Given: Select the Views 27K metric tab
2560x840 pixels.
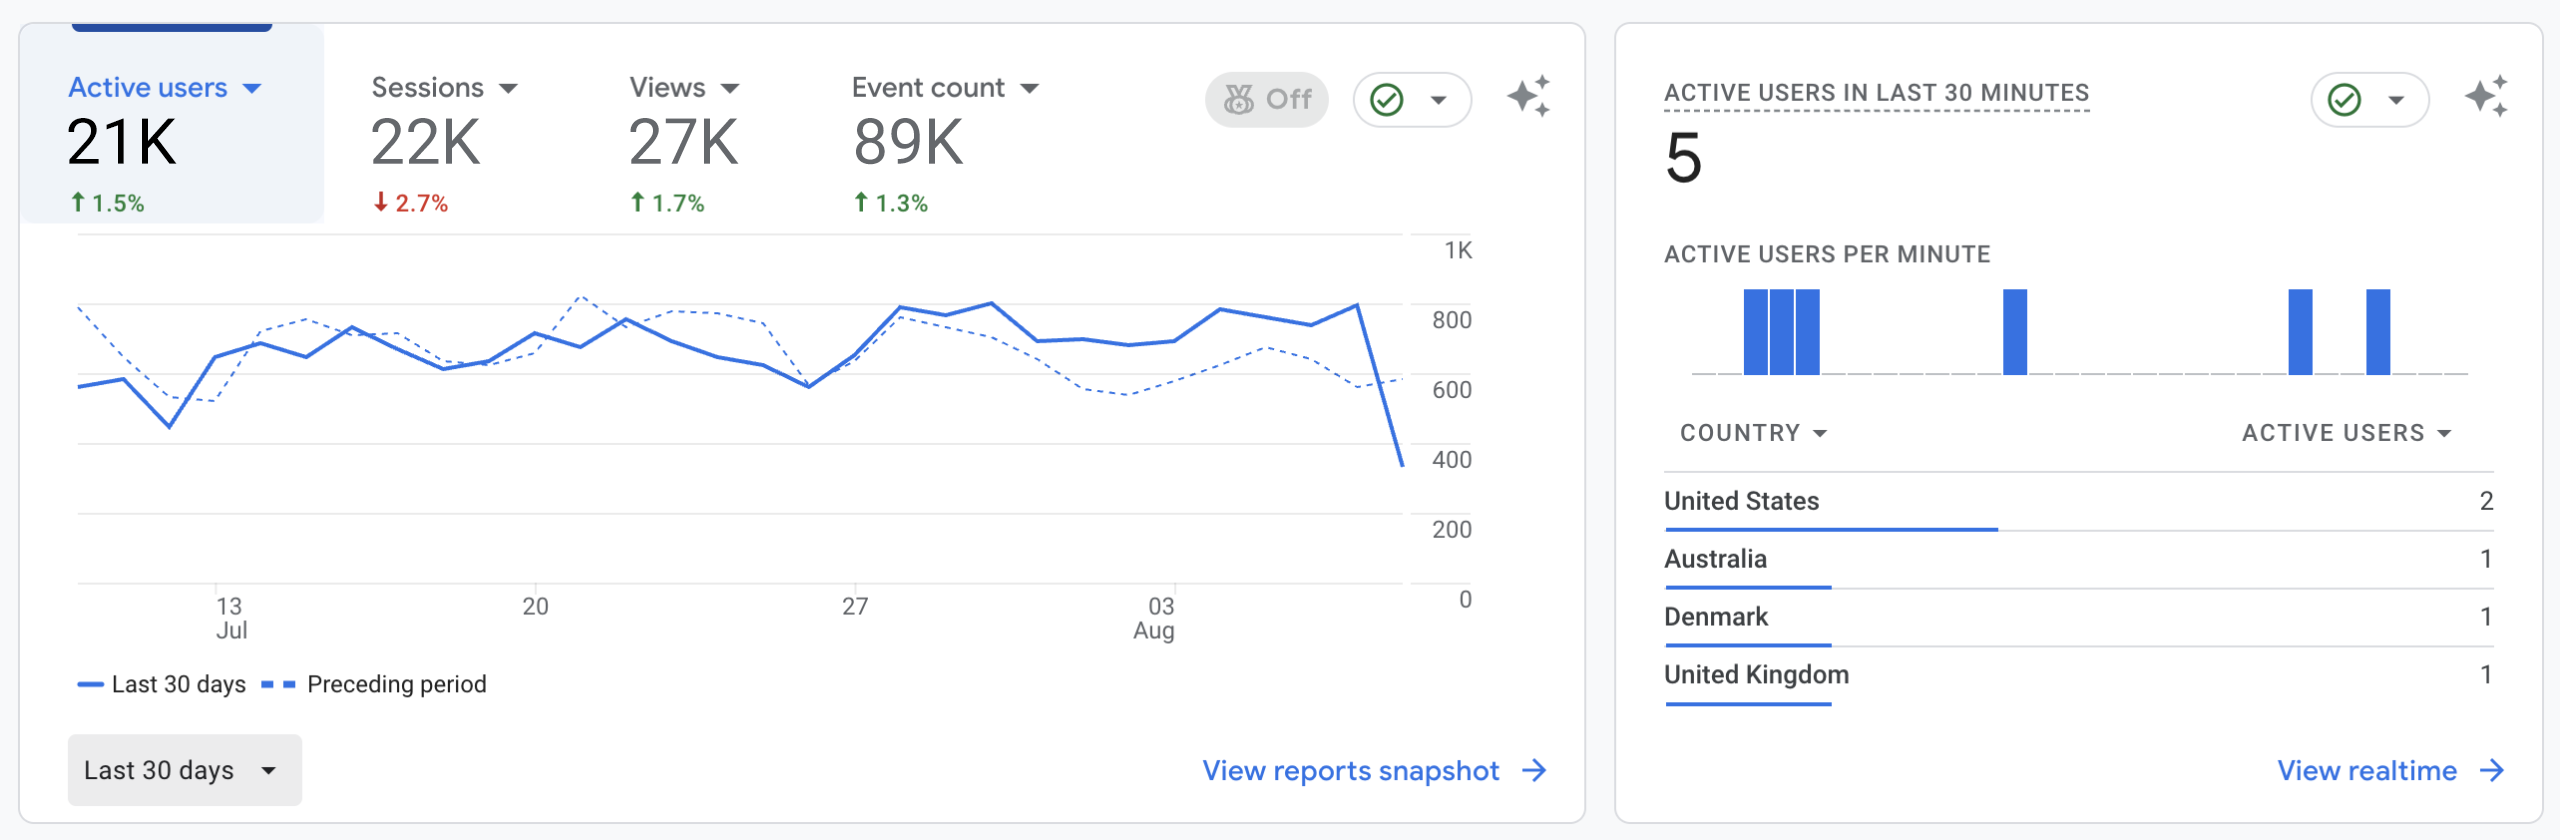Looking at the screenshot, I should [x=684, y=140].
